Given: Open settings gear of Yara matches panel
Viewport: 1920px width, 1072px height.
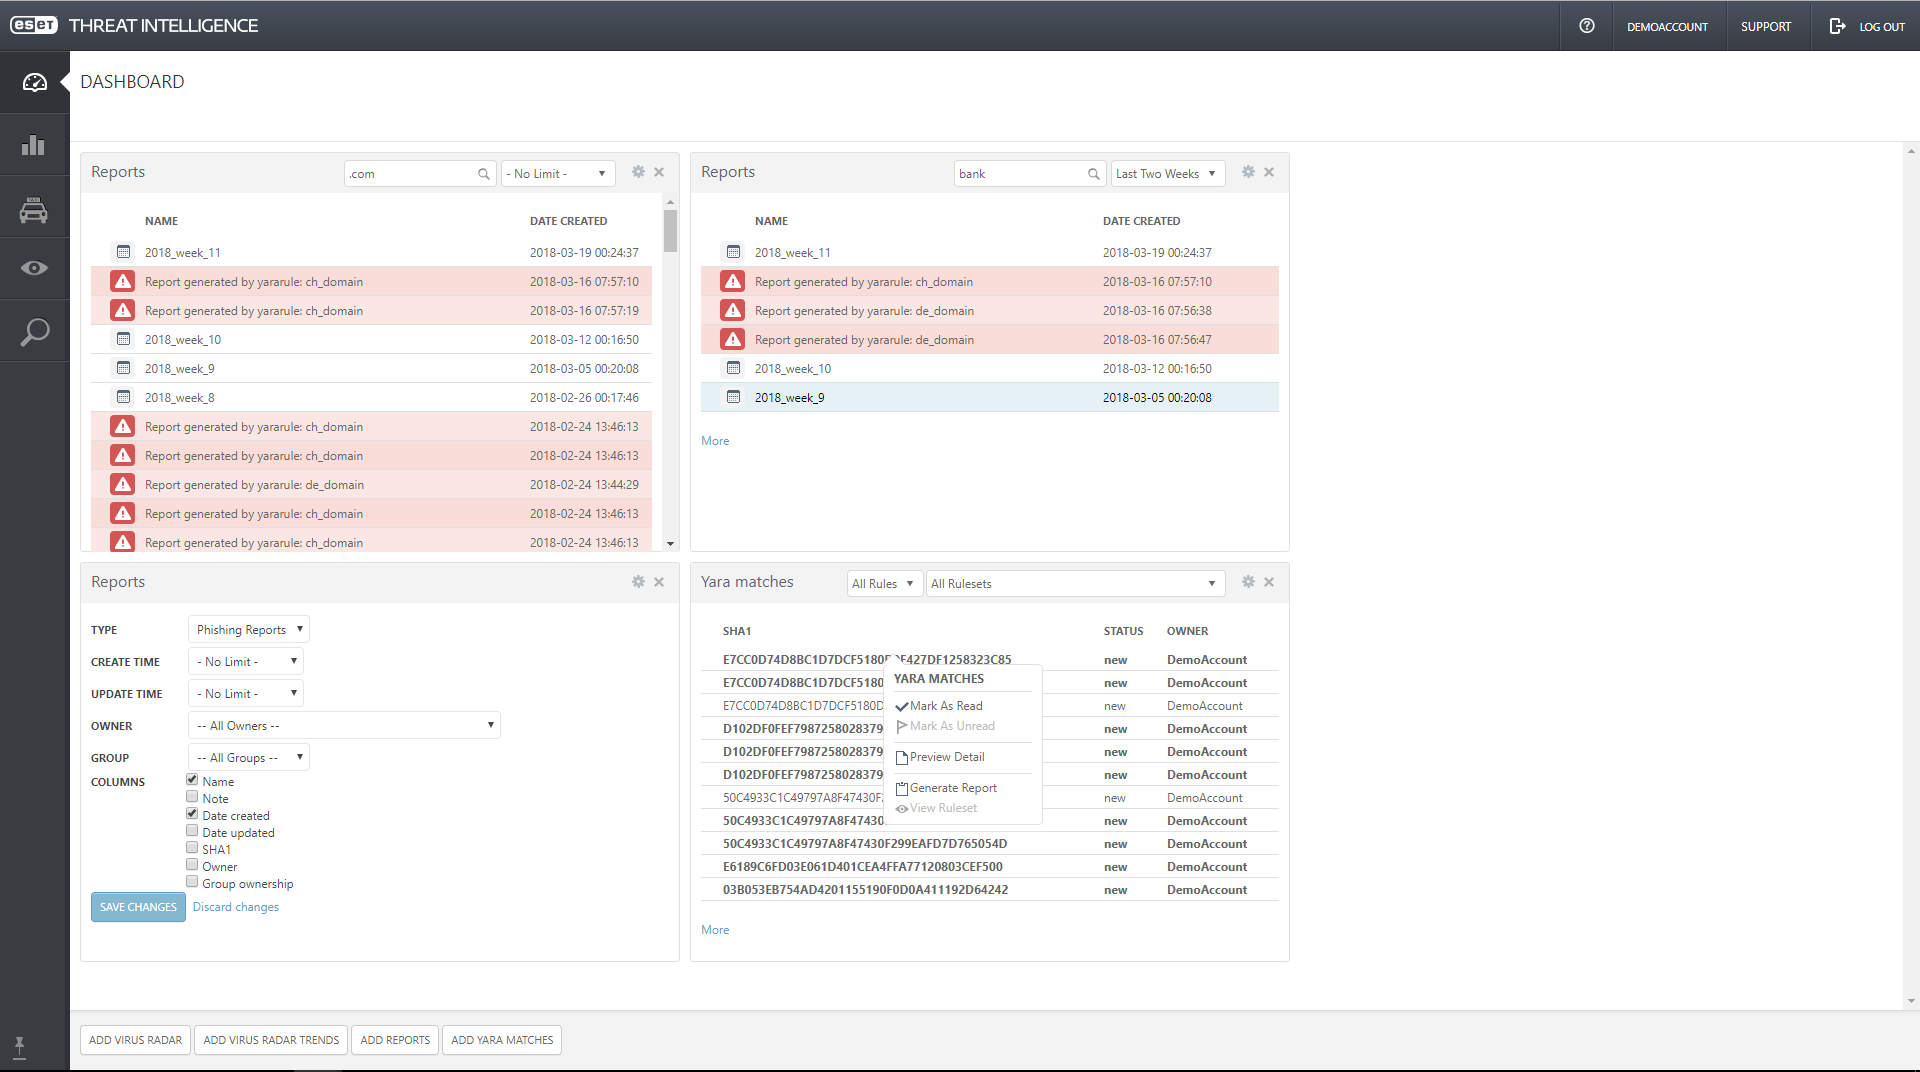Looking at the screenshot, I should click(x=1248, y=582).
